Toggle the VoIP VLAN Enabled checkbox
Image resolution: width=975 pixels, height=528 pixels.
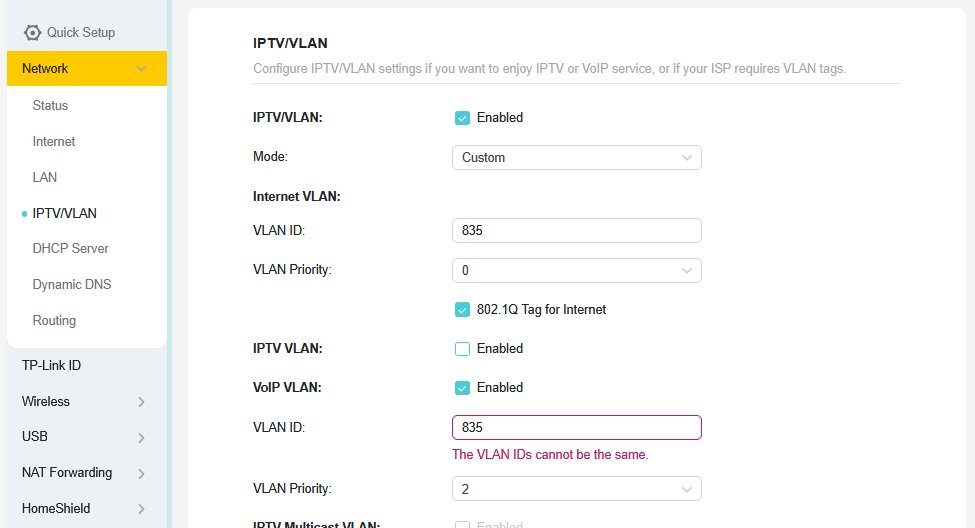tap(462, 388)
